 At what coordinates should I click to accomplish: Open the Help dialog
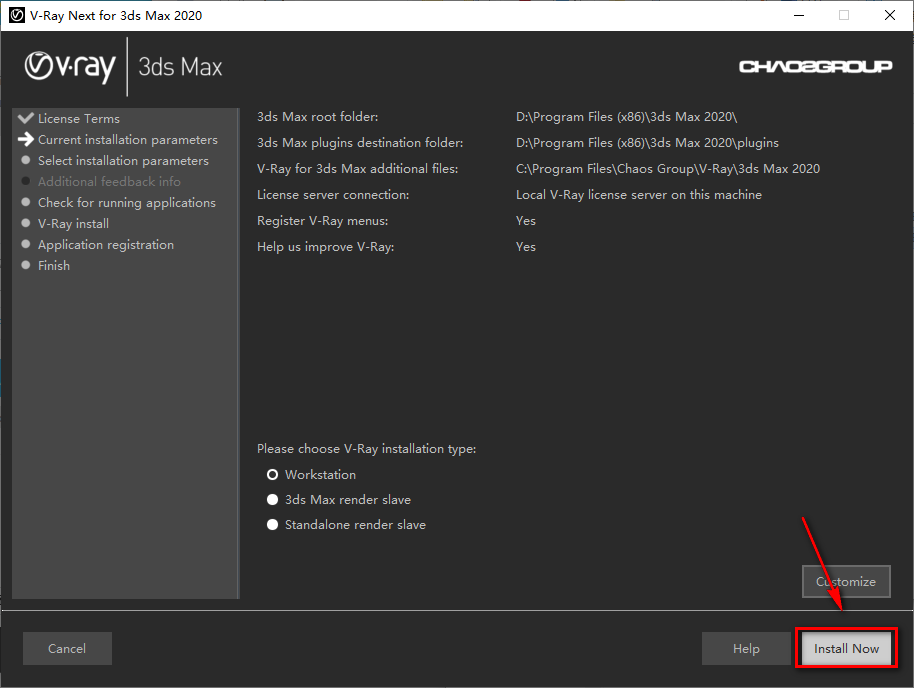746,648
